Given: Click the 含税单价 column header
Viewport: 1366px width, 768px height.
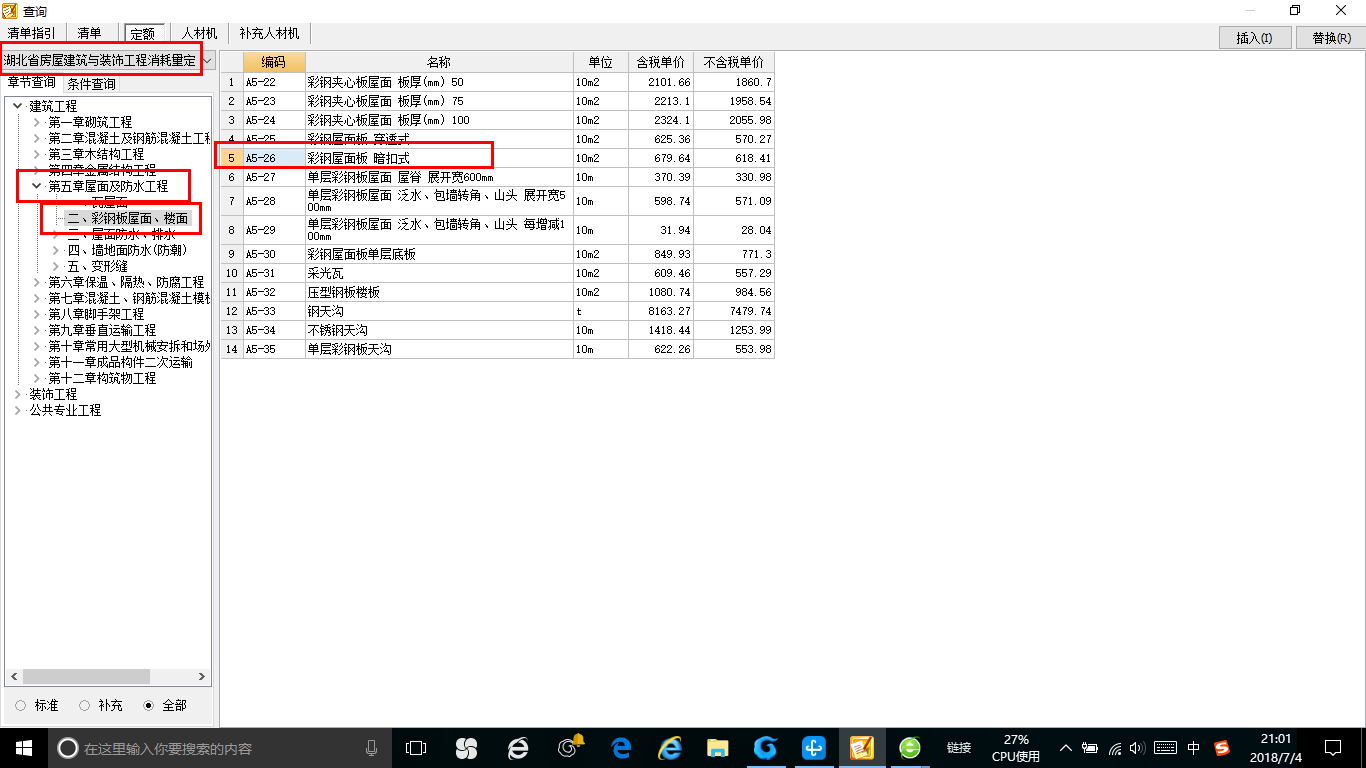Looking at the screenshot, I should pyautogui.click(x=661, y=62).
